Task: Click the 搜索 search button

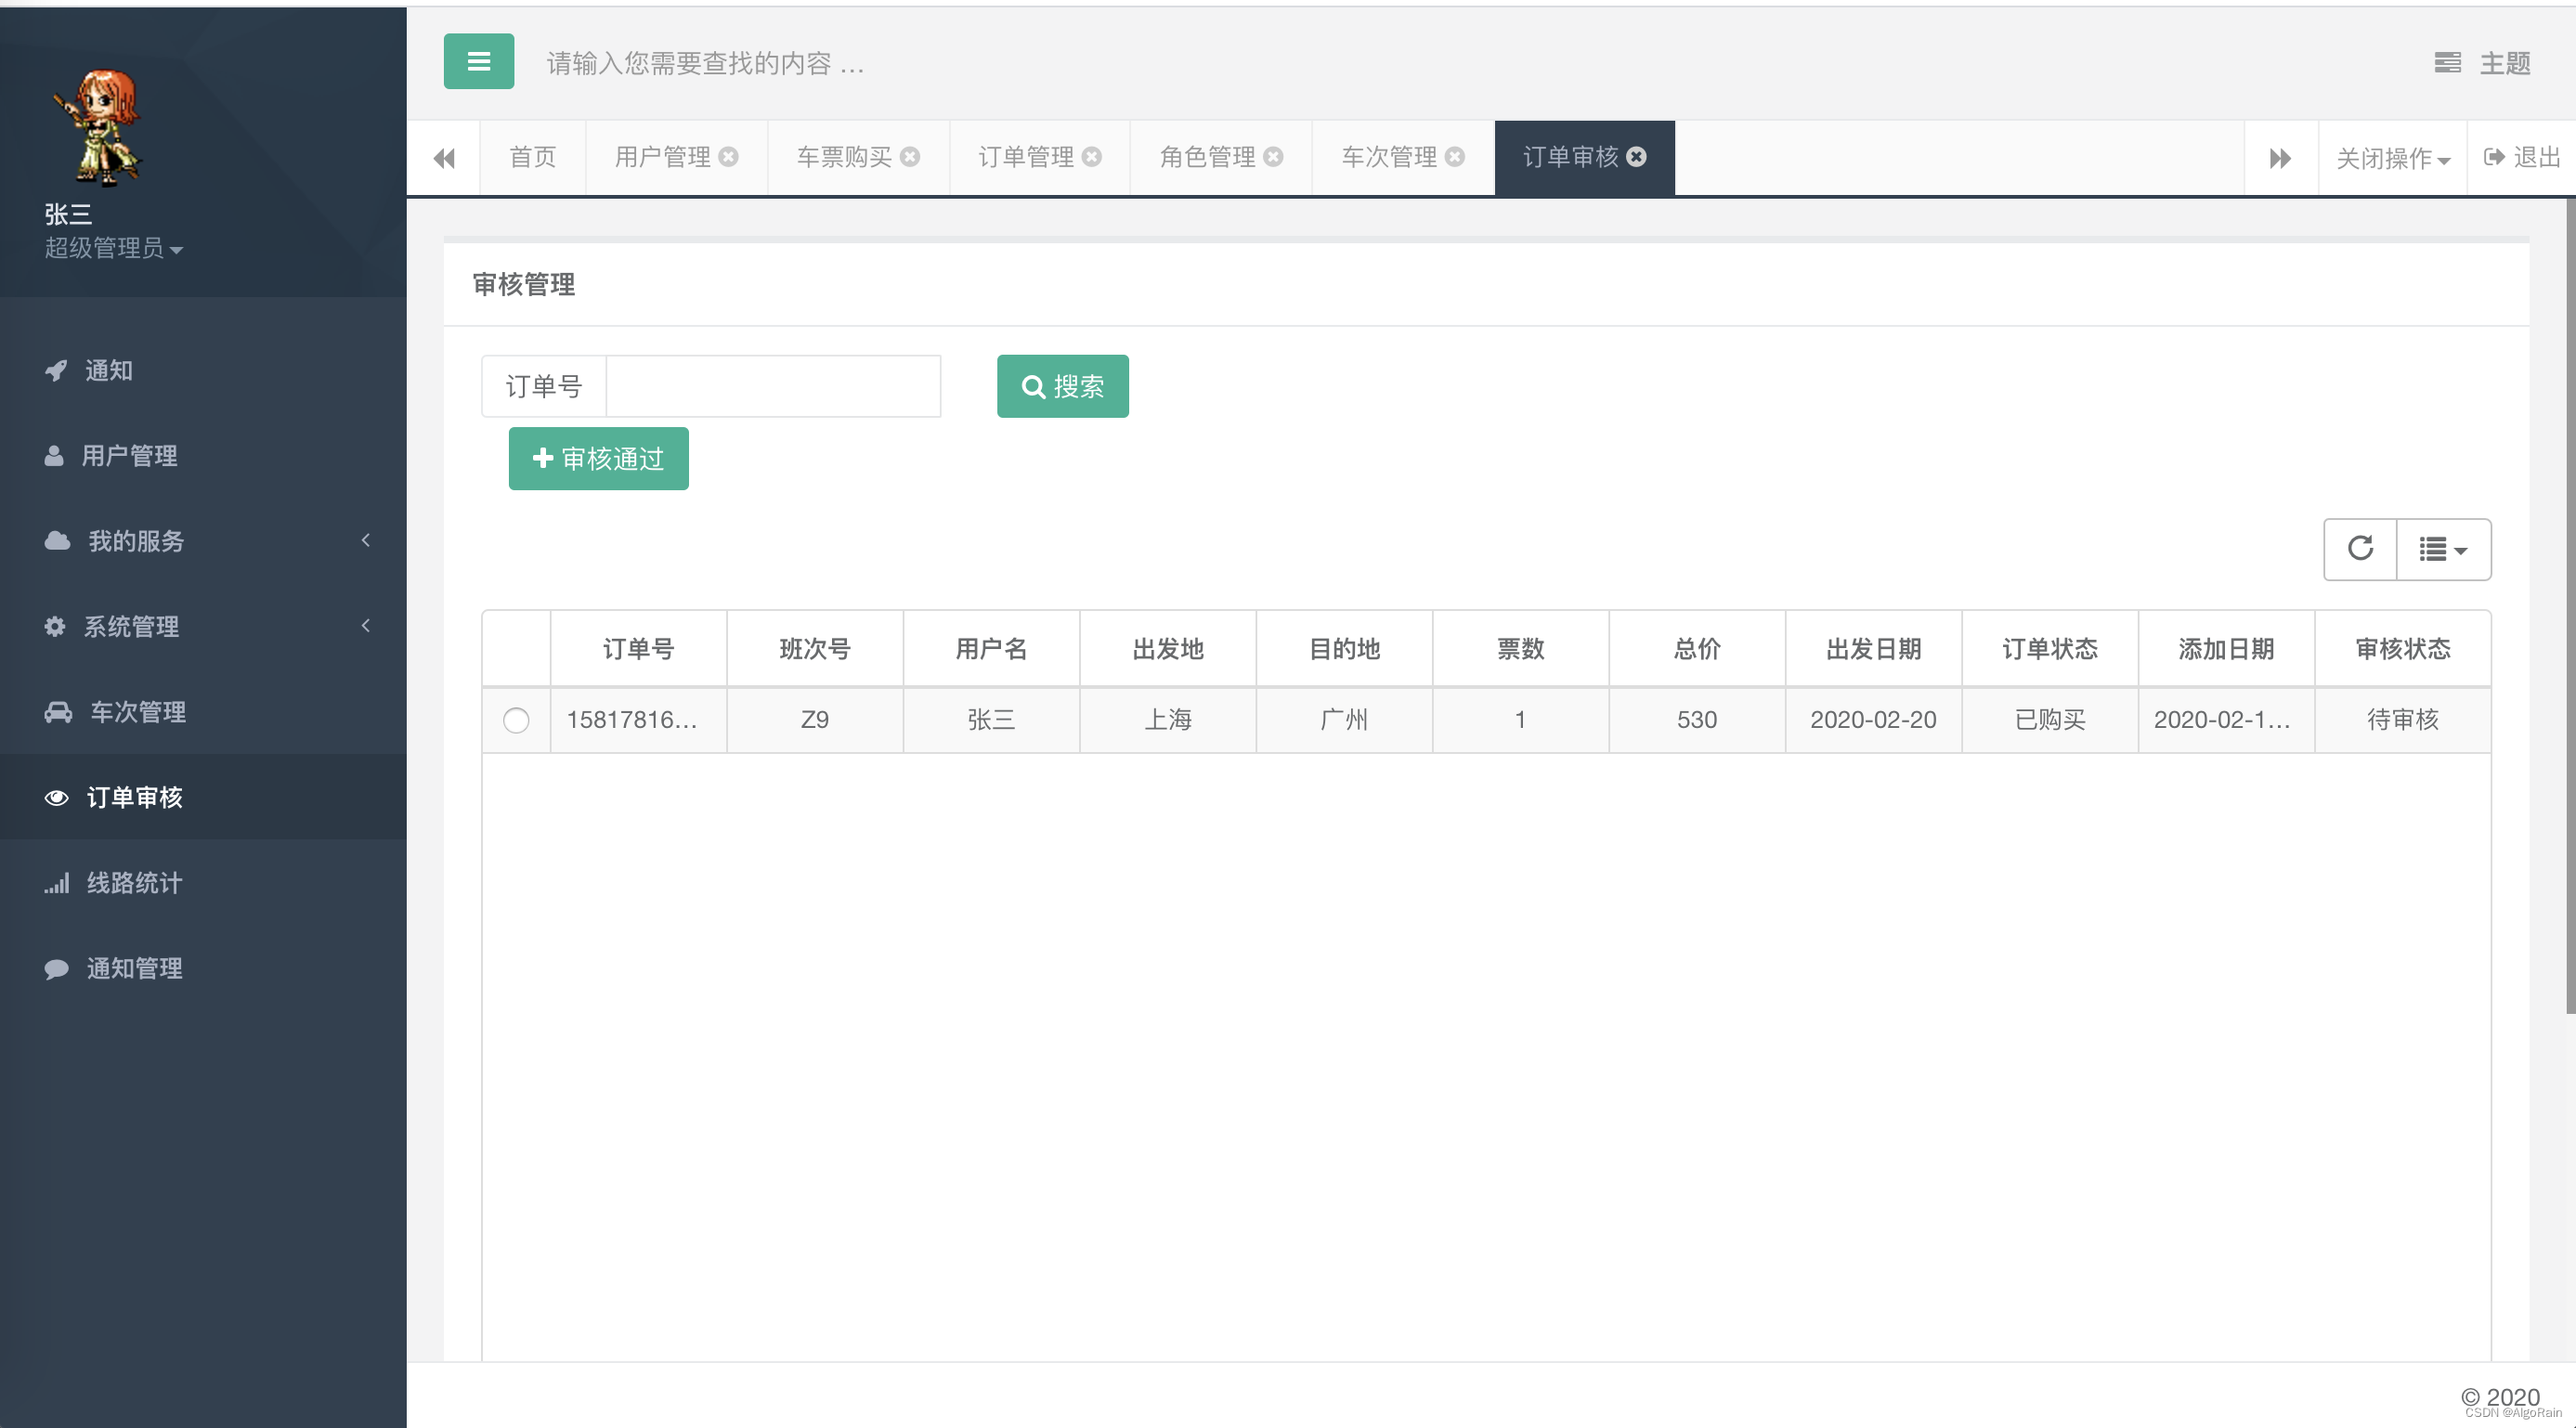Action: click(x=1062, y=386)
